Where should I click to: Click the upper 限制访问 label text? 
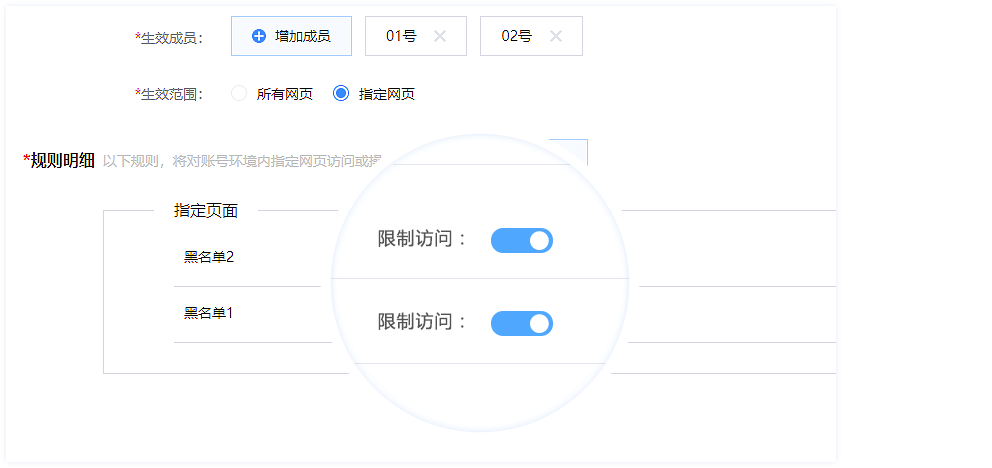pyautogui.click(x=422, y=240)
